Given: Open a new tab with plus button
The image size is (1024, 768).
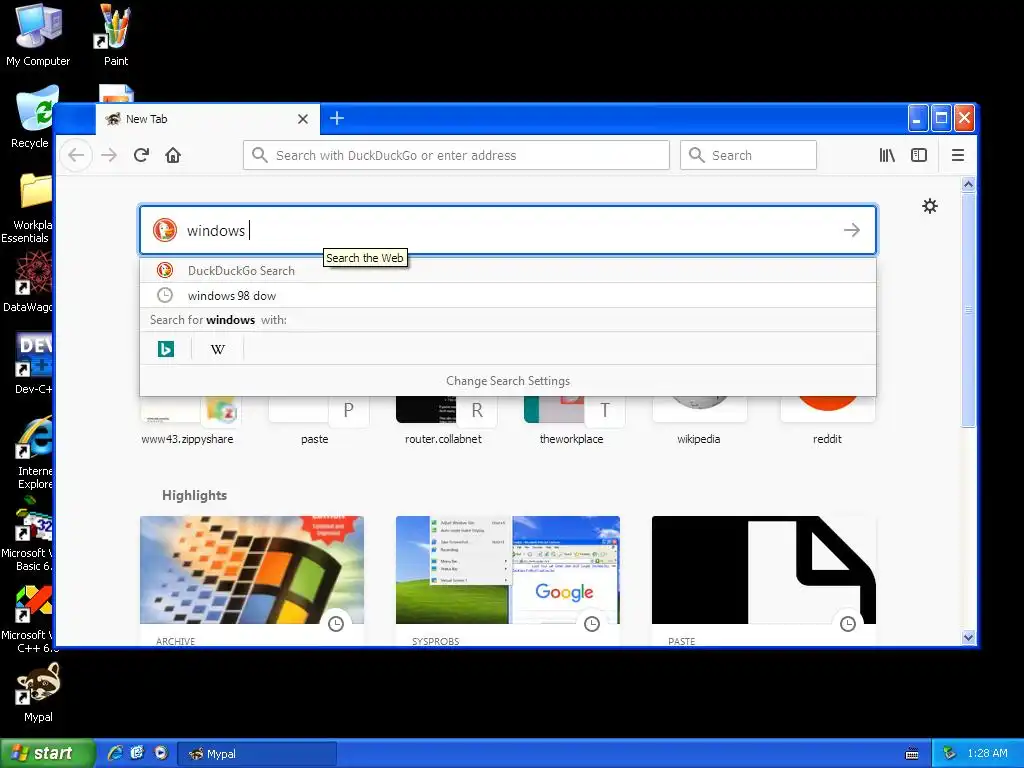Looking at the screenshot, I should [x=337, y=118].
